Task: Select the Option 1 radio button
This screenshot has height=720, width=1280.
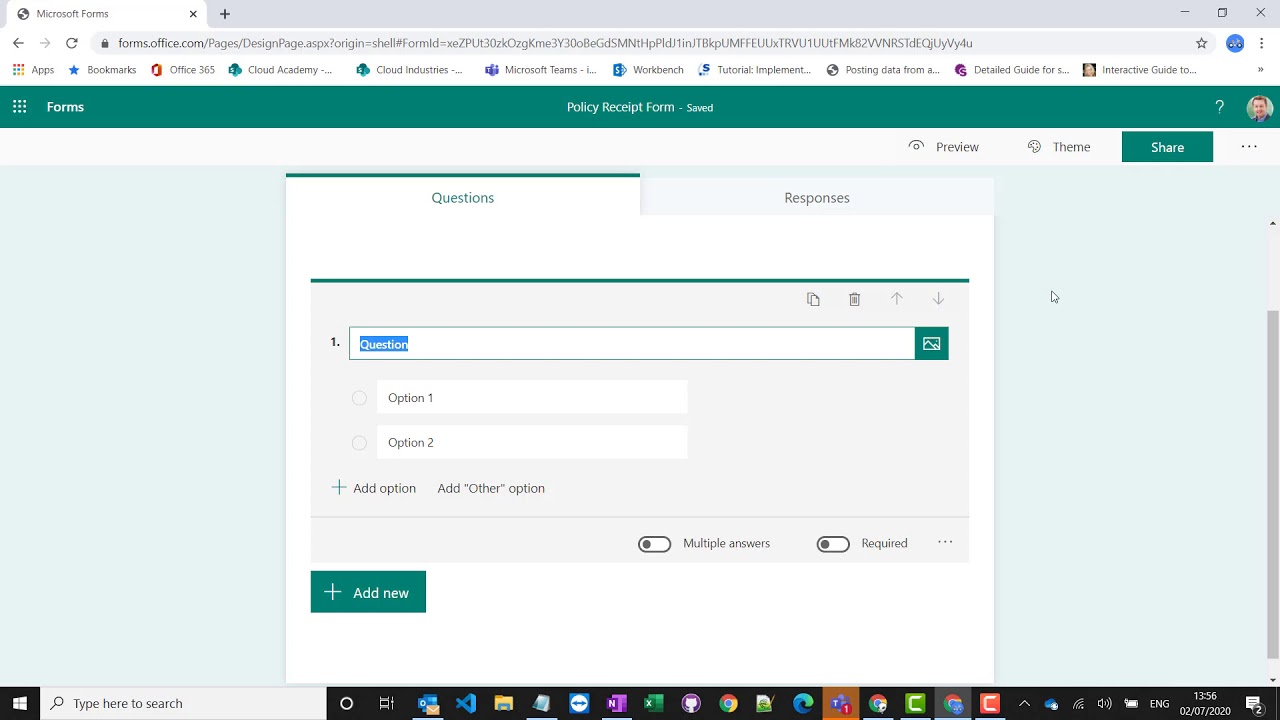Action: pos(359,398)
